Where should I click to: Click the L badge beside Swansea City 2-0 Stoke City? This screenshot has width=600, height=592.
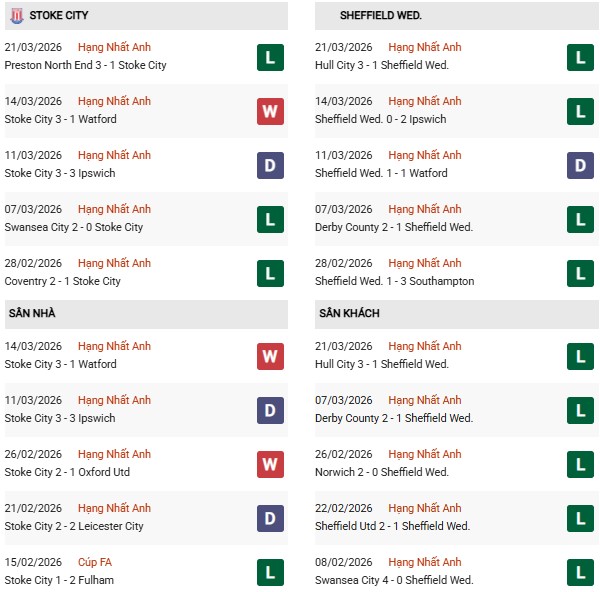pos(270,219)
